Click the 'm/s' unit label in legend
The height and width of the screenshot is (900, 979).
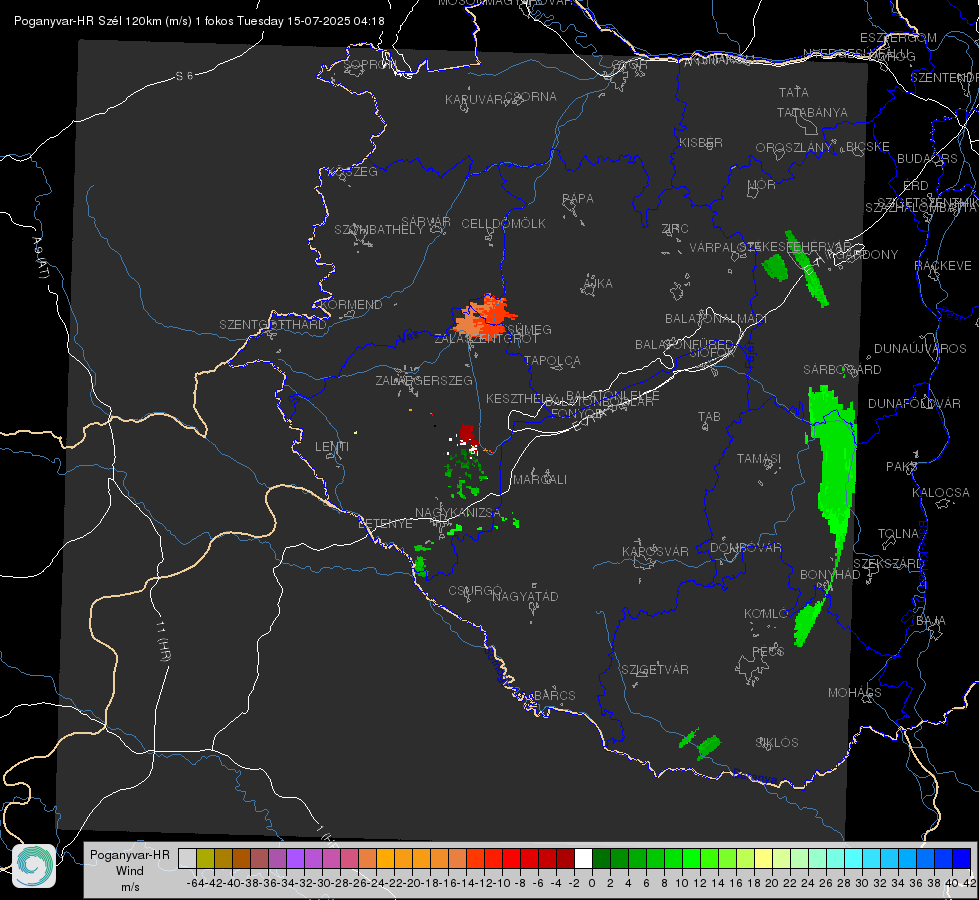(130, 886)
